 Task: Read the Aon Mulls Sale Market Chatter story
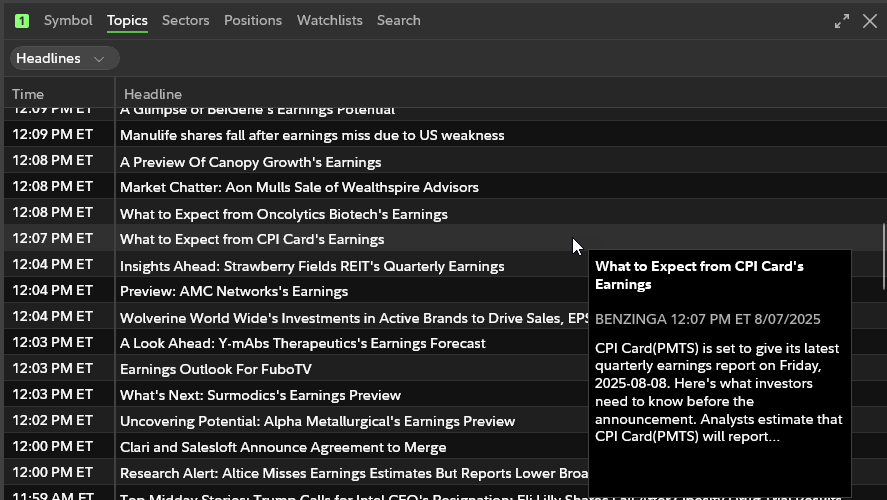pos(299,187)
